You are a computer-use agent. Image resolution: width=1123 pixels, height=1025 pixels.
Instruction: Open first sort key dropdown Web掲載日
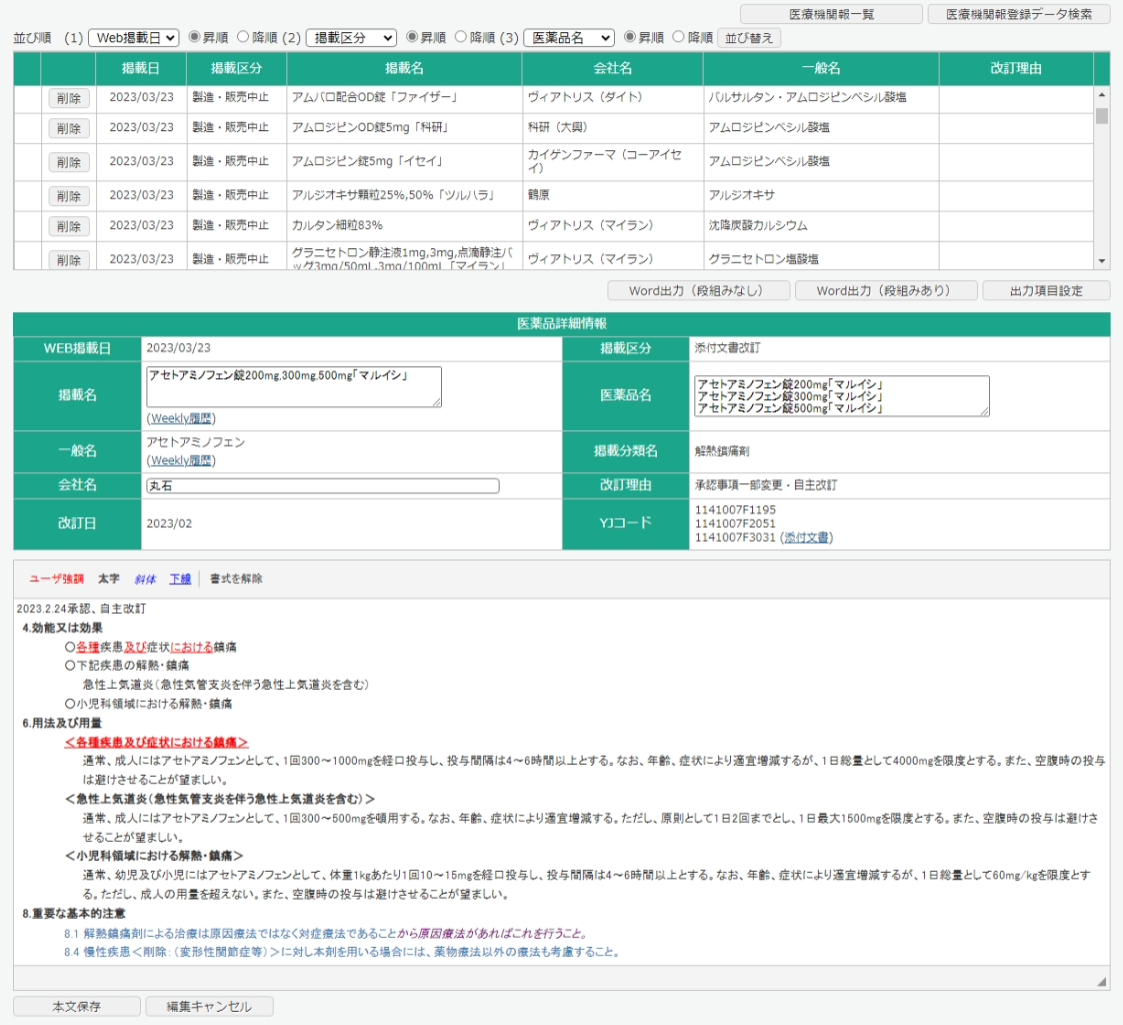pyautogui.click(x=133, y=38)
